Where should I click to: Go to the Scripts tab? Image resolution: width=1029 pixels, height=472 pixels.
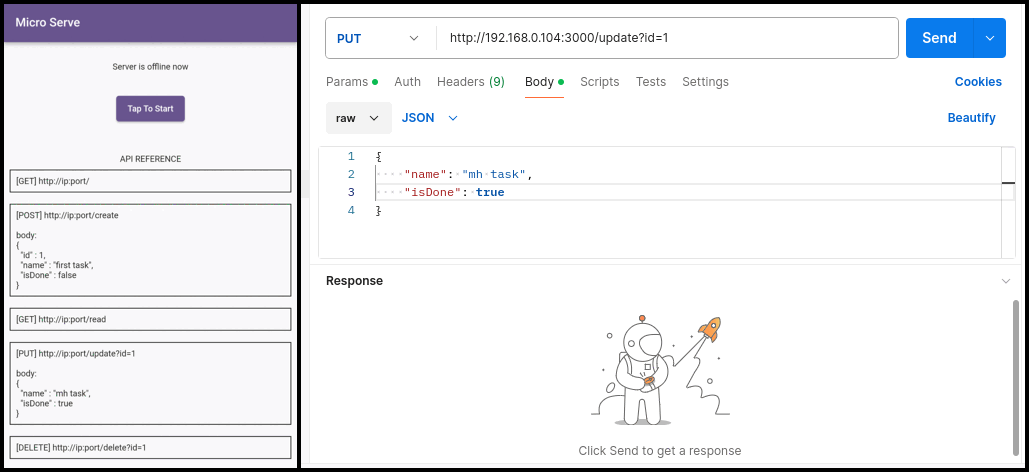pos(600,82)
